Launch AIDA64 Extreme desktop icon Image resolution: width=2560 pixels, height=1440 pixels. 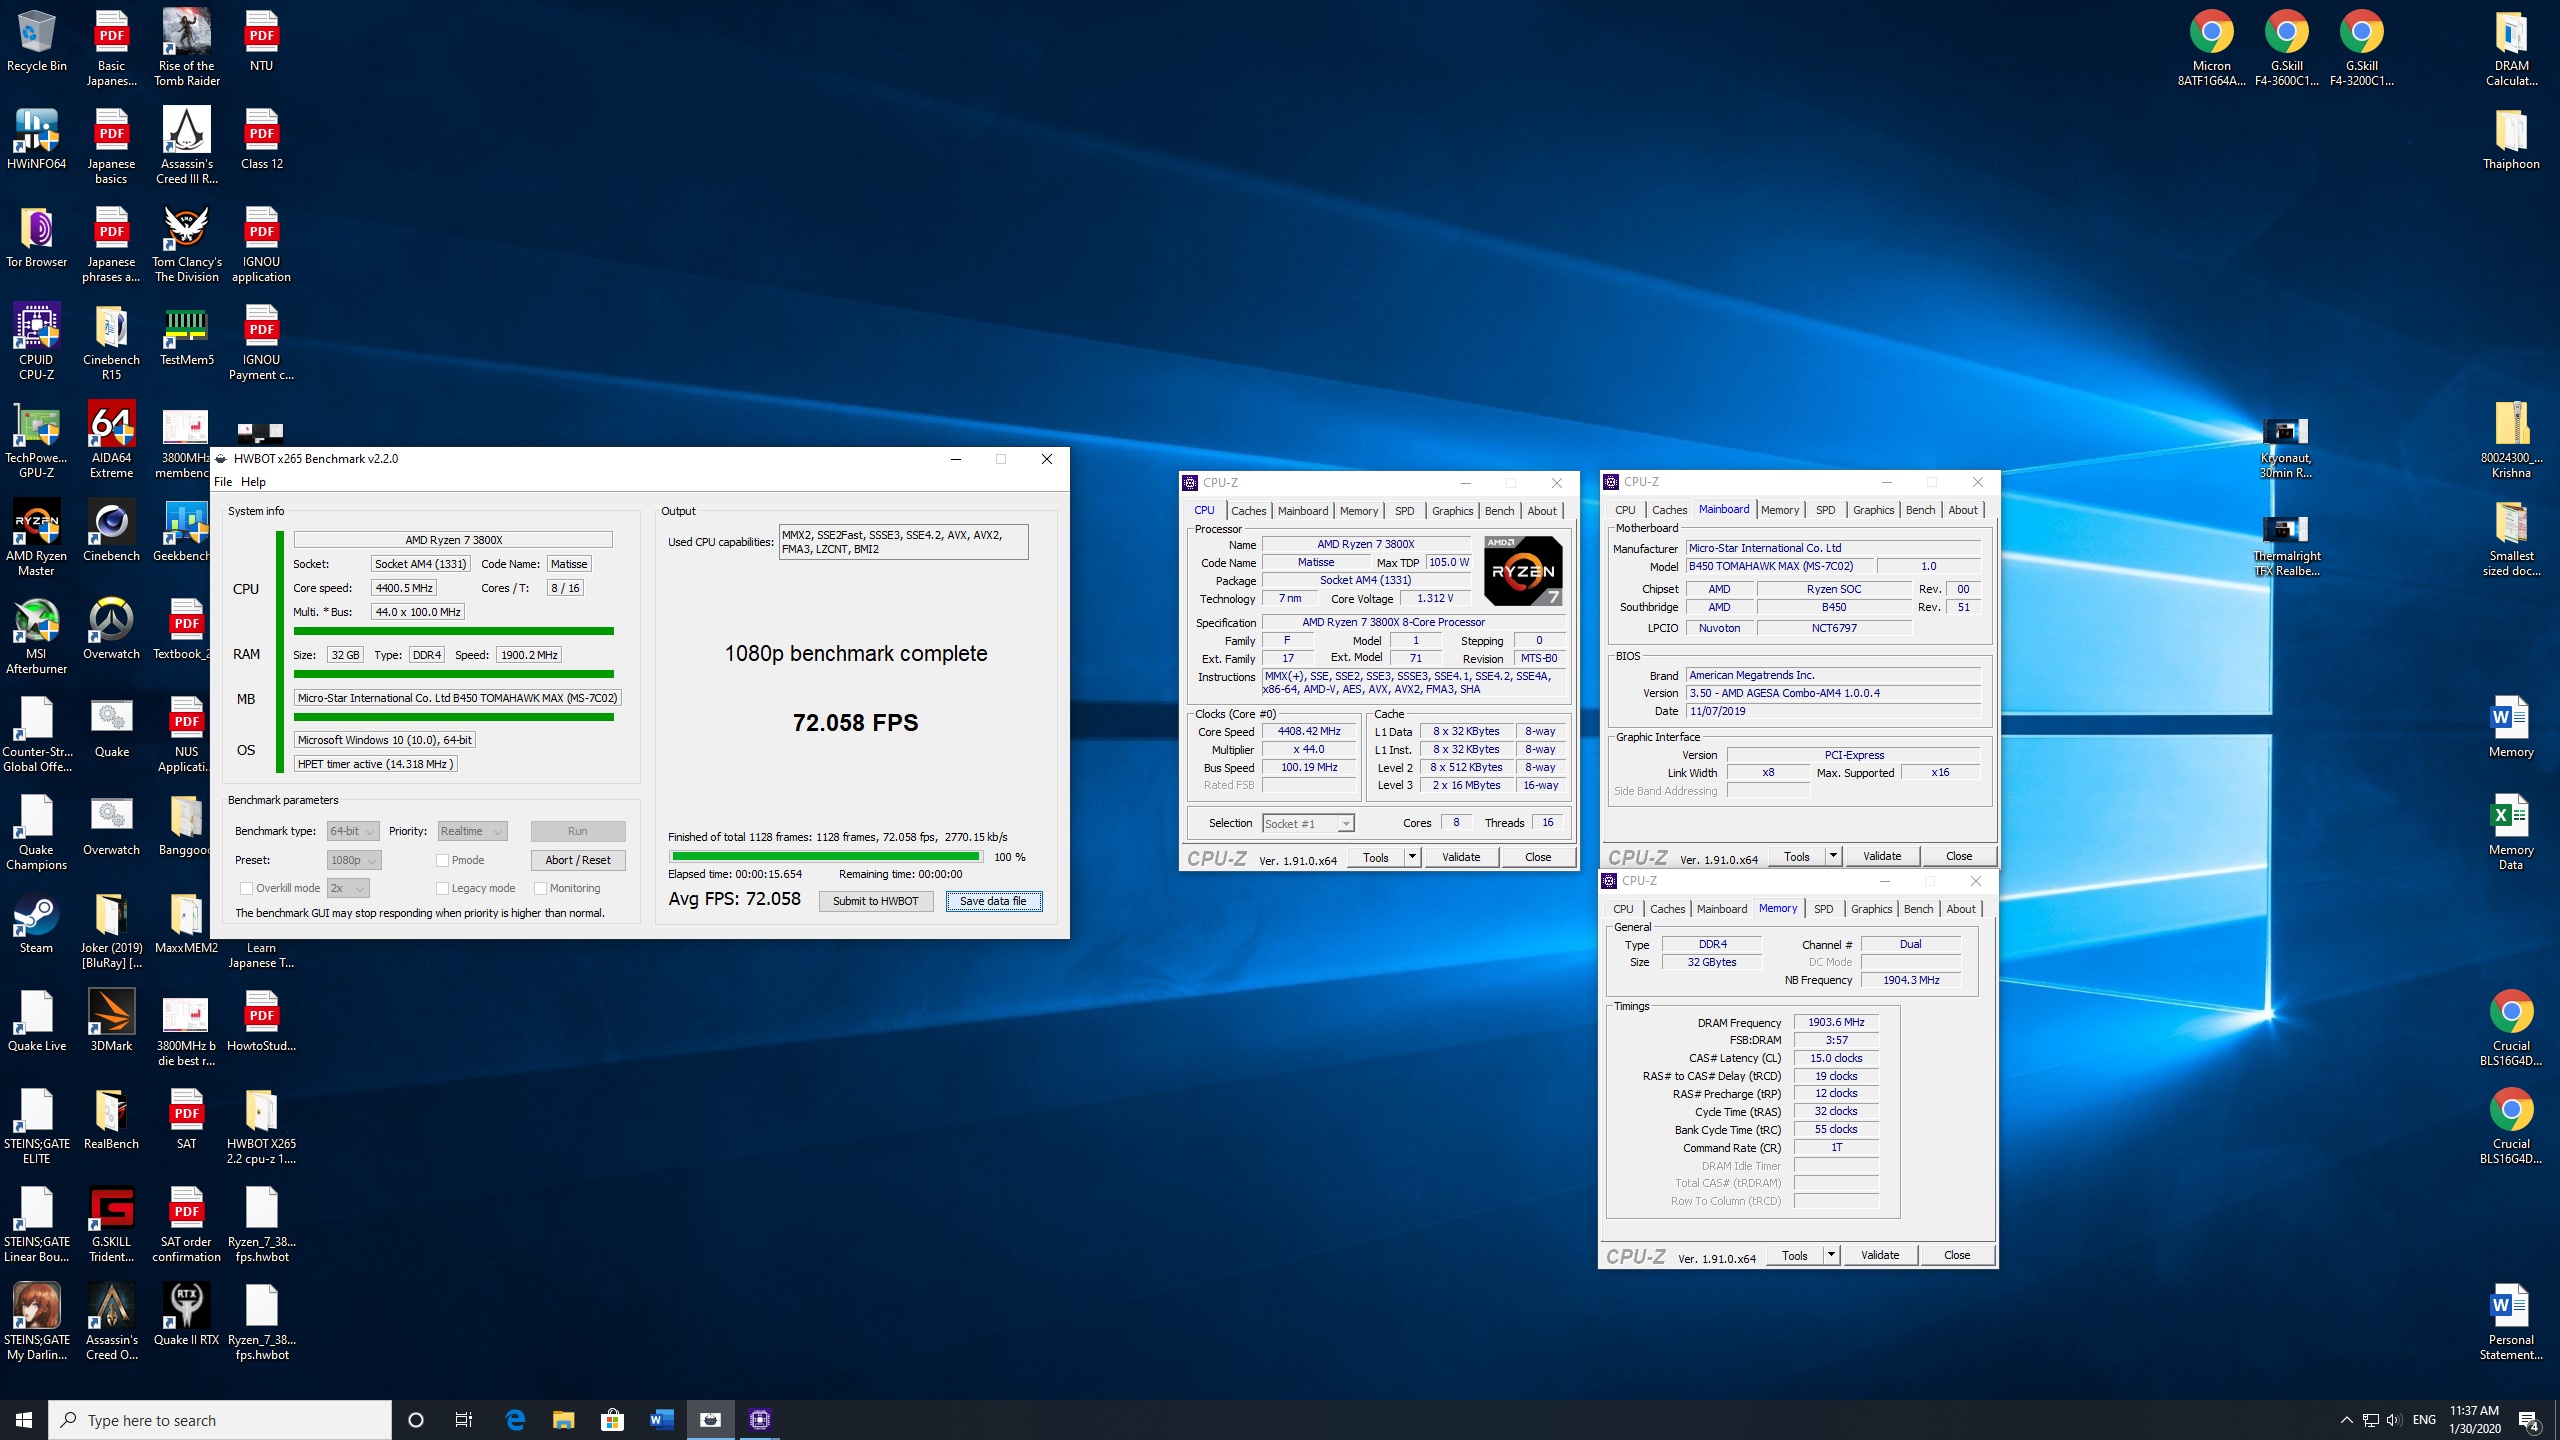(x=111, y=440)
